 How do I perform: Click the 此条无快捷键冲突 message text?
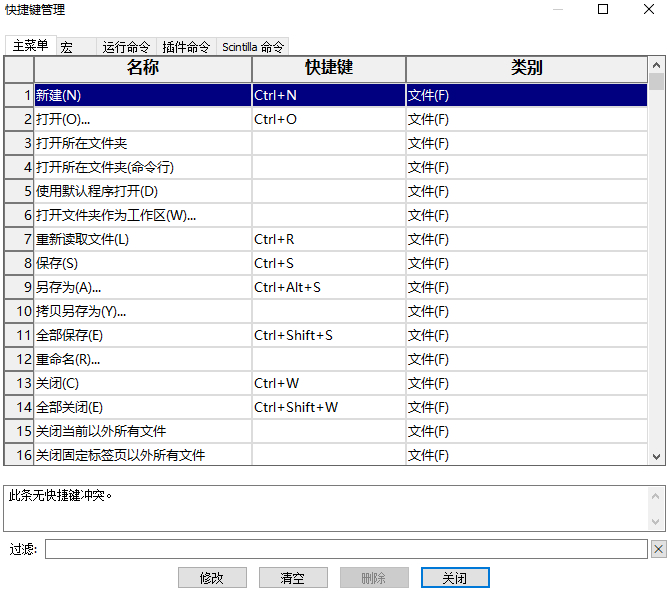pyautogui.click(x=60, y=496)
